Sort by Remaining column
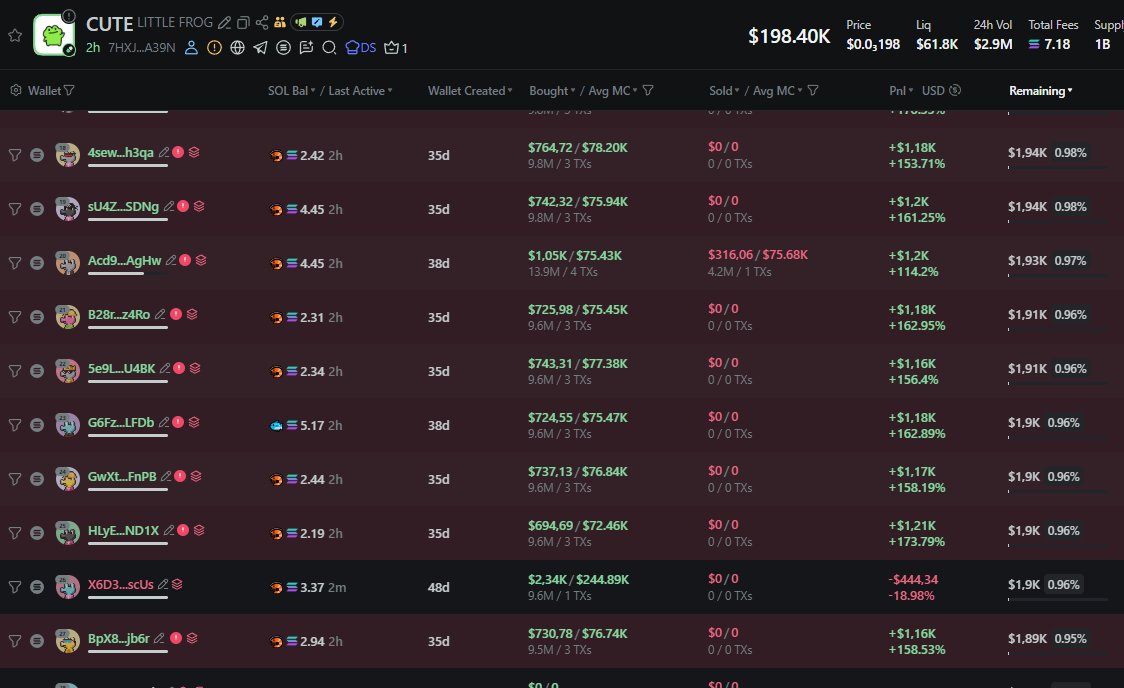The width and height of the screenshot is (1124, 688). click(x=1040, y=90)
